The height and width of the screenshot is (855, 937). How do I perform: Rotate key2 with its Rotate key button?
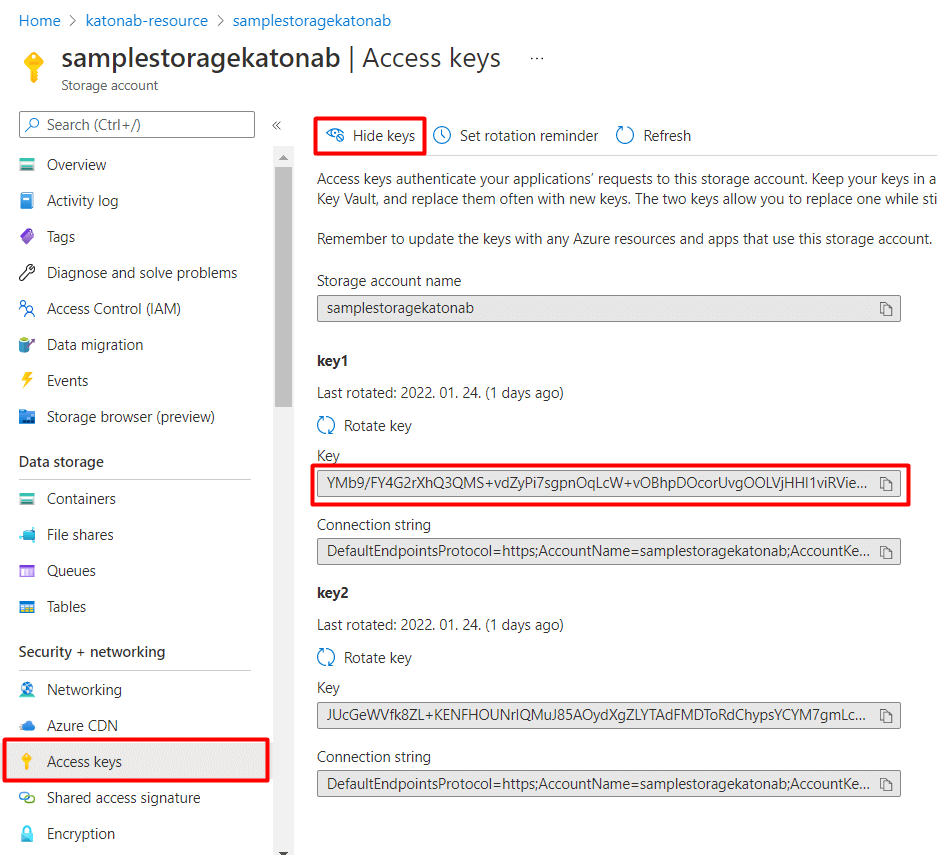(x=365, y=658)
